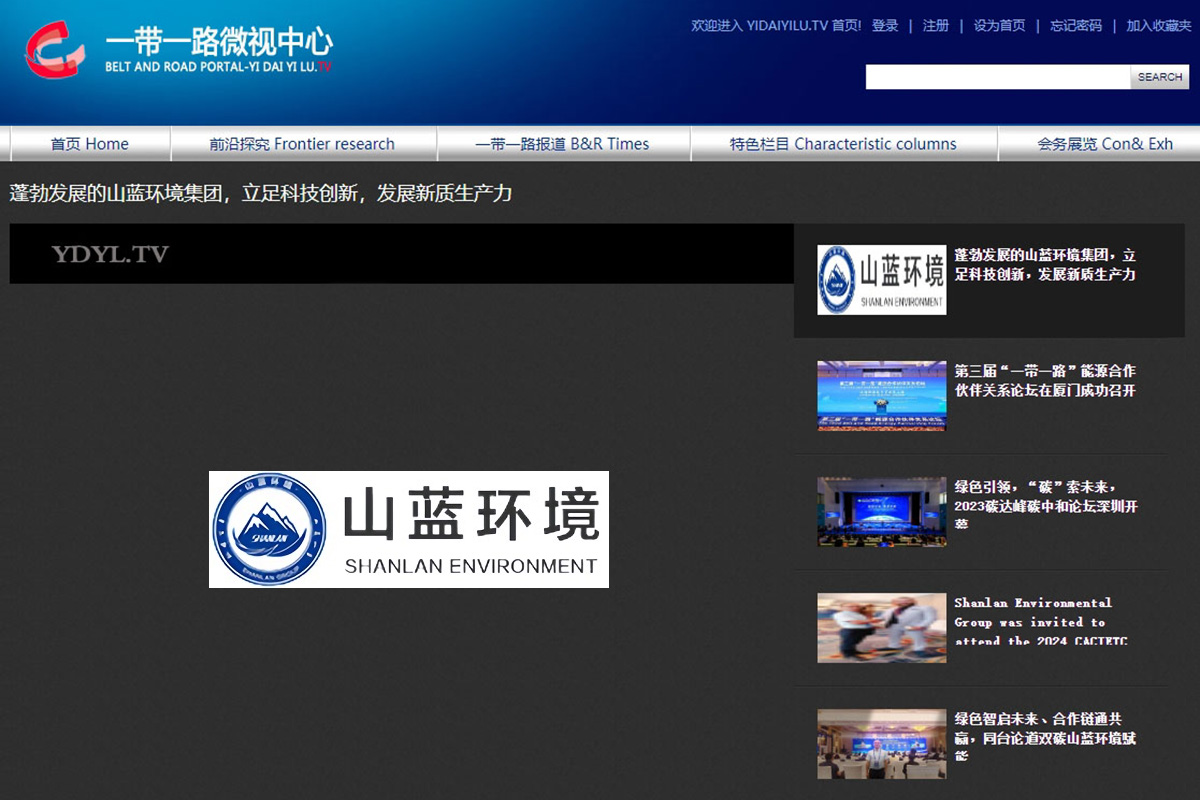This screenshot has width=1200, height=800.
Task: Open the Frontier research menu
Action: point(302,144)
